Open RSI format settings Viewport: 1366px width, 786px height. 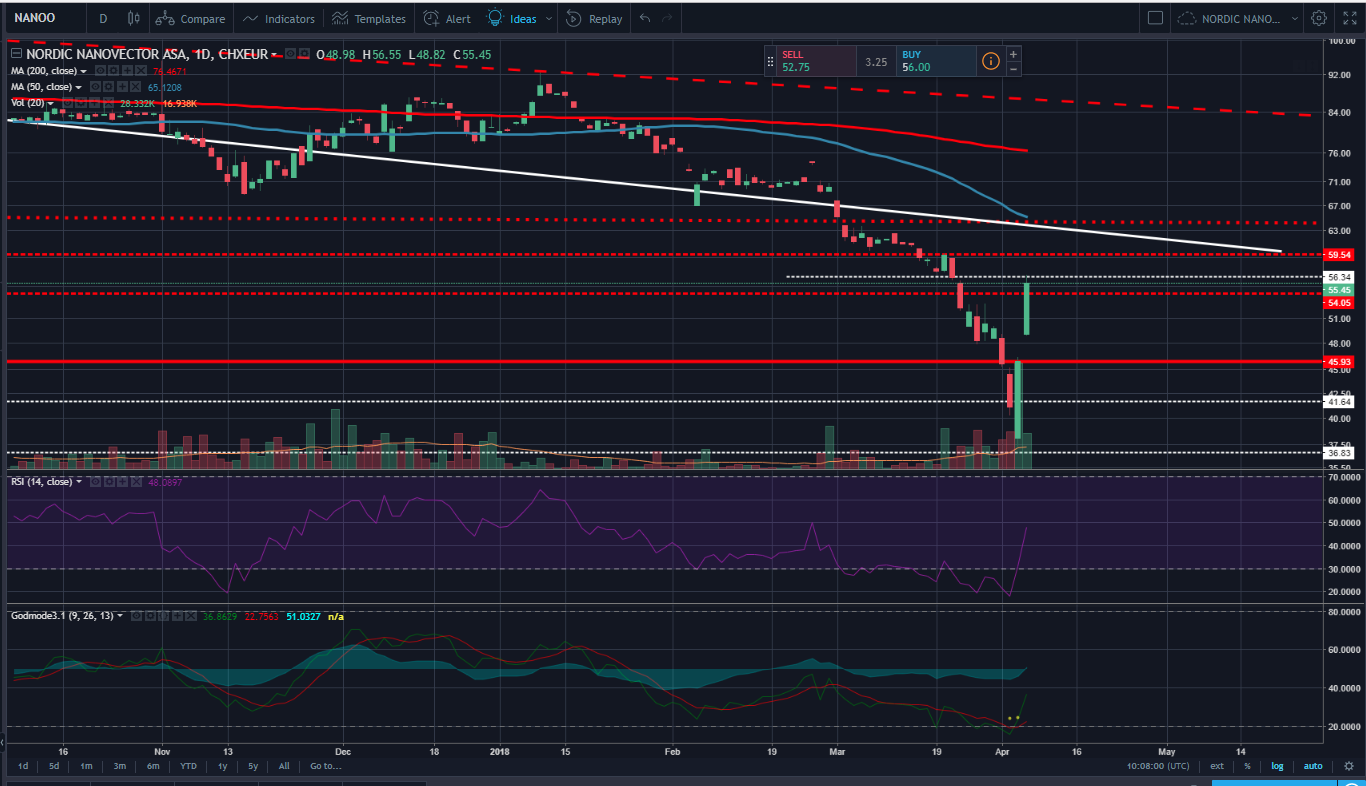[x=109, y=481]
